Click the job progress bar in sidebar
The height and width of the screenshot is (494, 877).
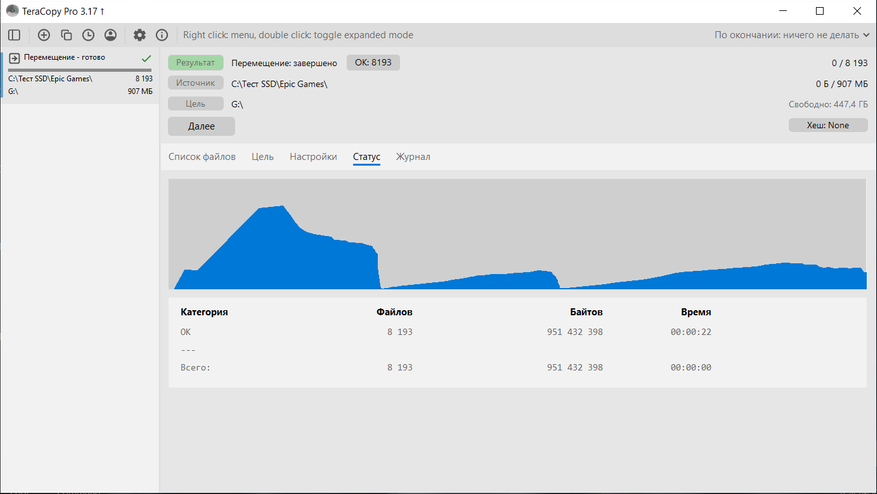point(79,70)
